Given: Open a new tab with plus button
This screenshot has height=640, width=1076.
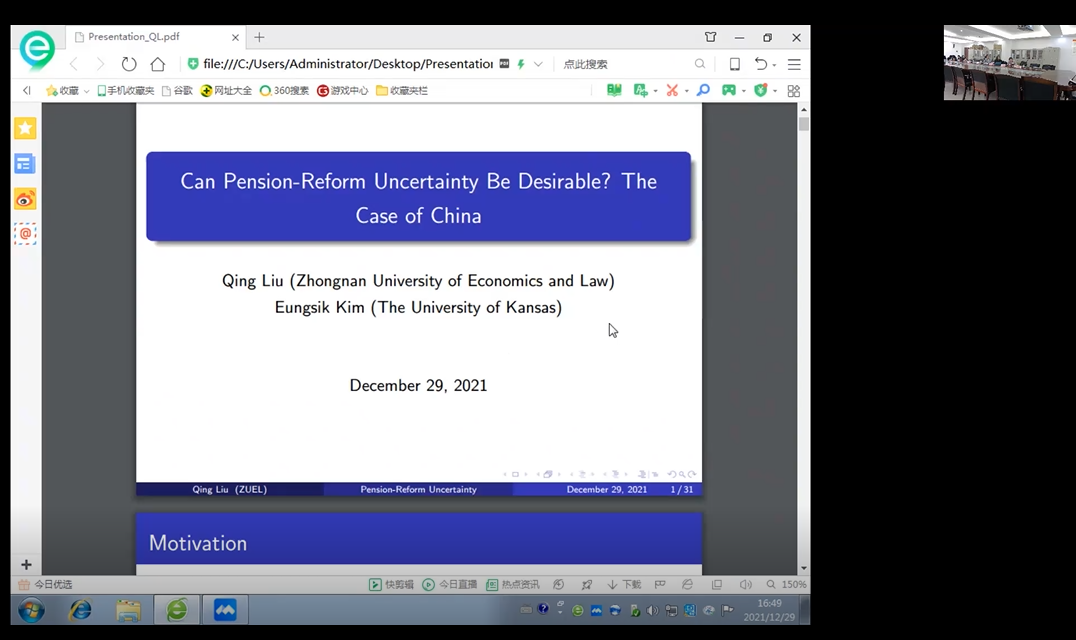Looking at the screenshot, I should point(259,37).
